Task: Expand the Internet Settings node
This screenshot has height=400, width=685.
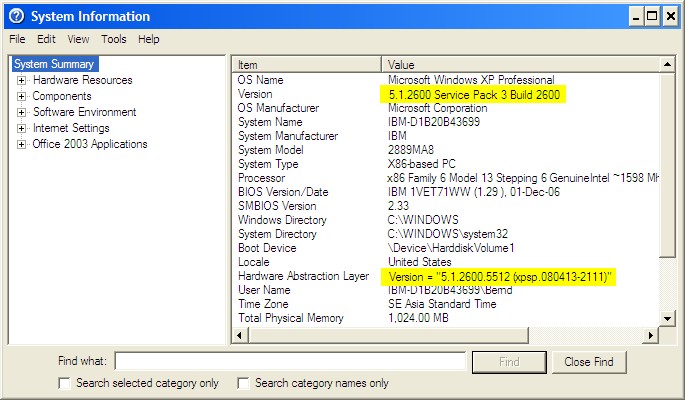Action: pyautogui.click(x=21, y=128)
